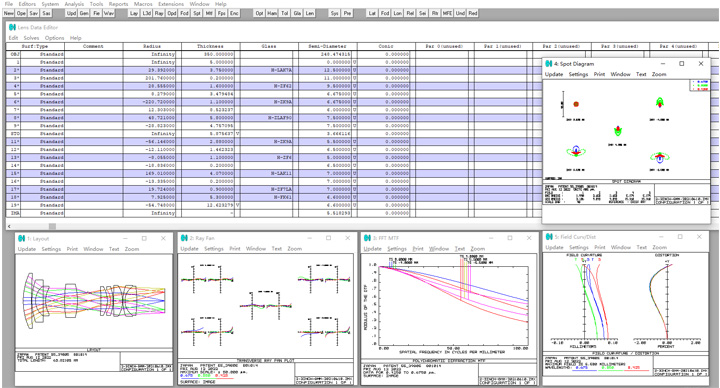Click OBJ thickness cell 350.000000
This screenshot has width=720, height=388.
[x=208, y=54]
